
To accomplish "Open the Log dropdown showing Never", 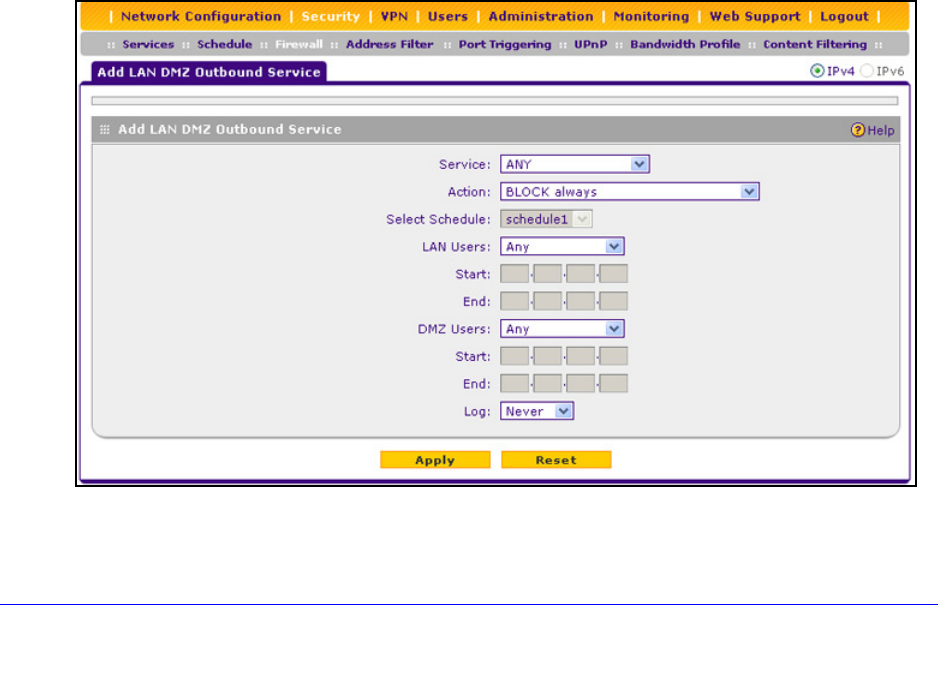I will (x=537, y=411).
